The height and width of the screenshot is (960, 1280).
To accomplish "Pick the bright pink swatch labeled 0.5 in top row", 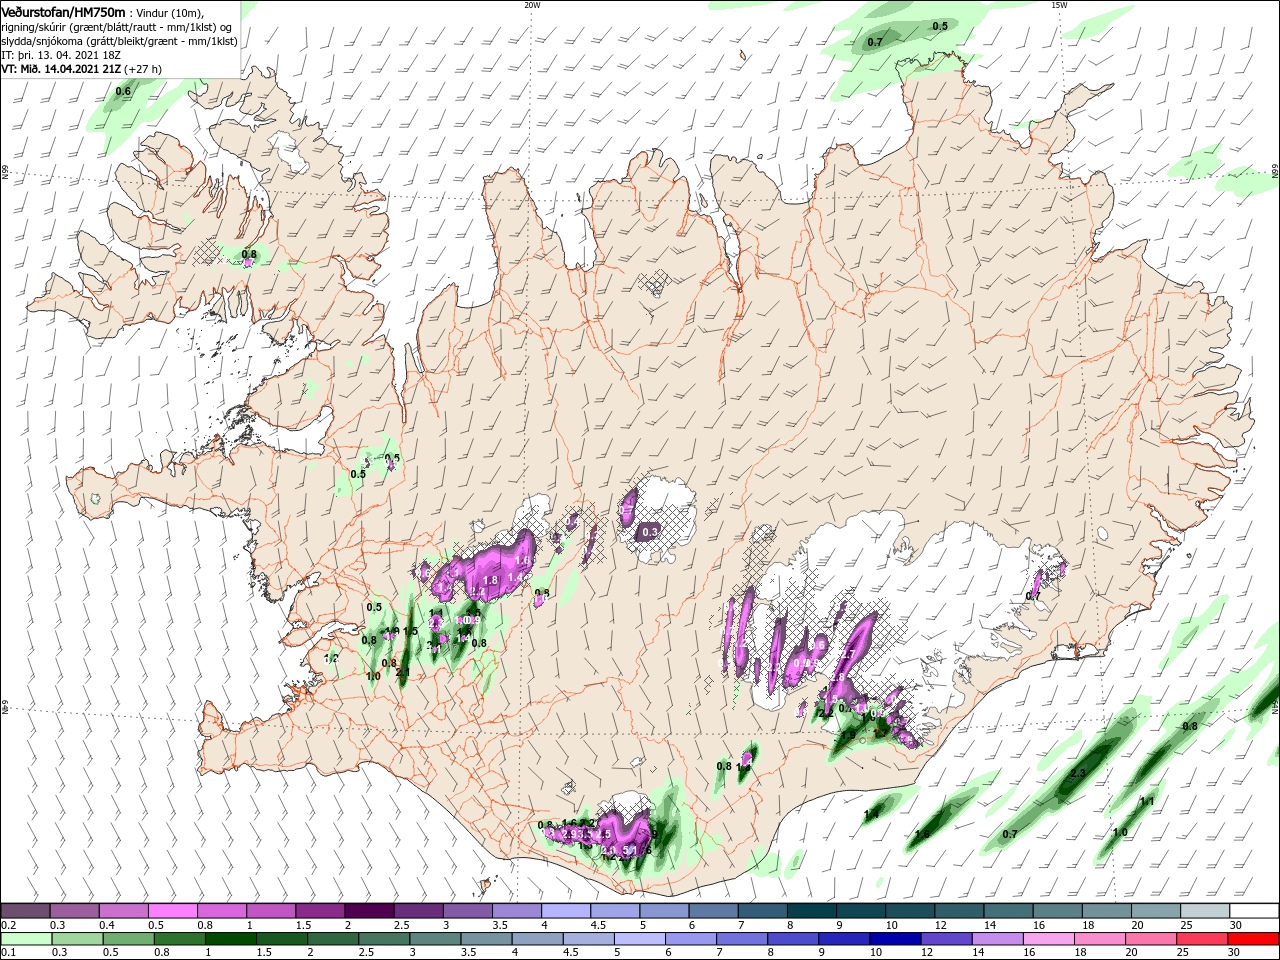I will tap(172, 911).
